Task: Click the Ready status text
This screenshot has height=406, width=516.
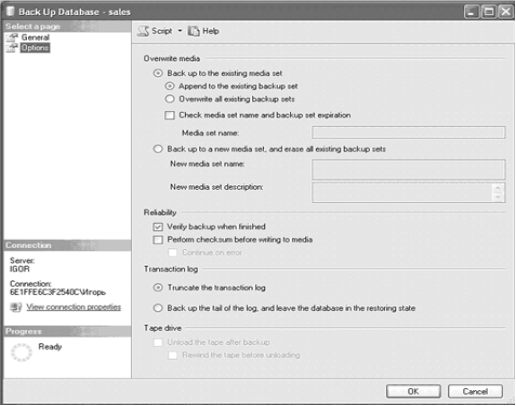Action: pos(50,347)
